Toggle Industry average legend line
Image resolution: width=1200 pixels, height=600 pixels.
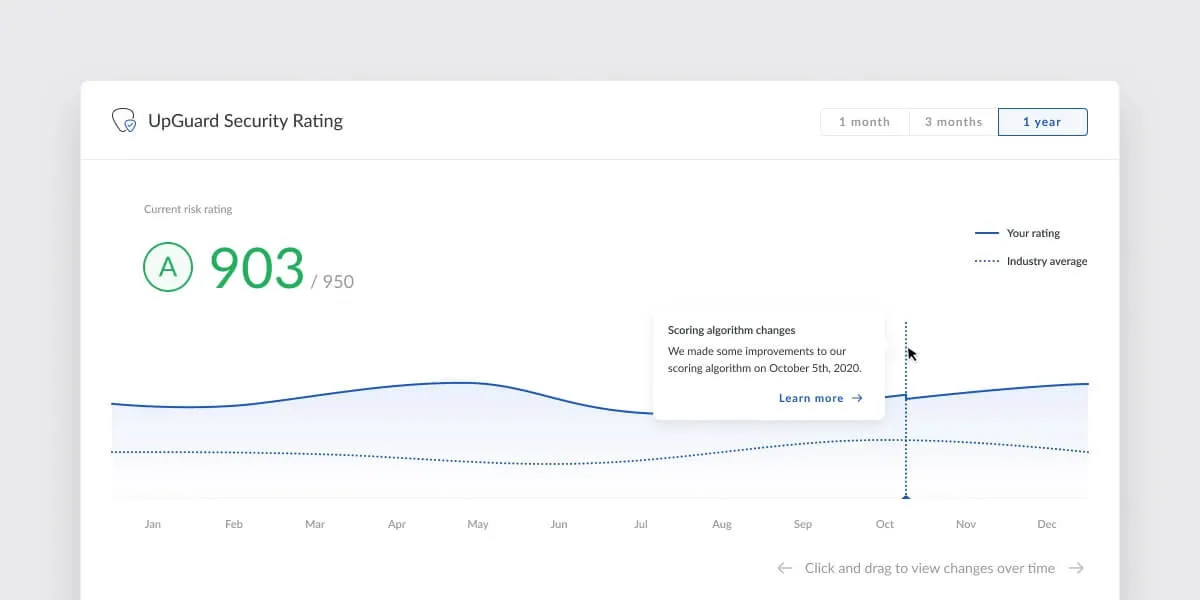point(987,261)
